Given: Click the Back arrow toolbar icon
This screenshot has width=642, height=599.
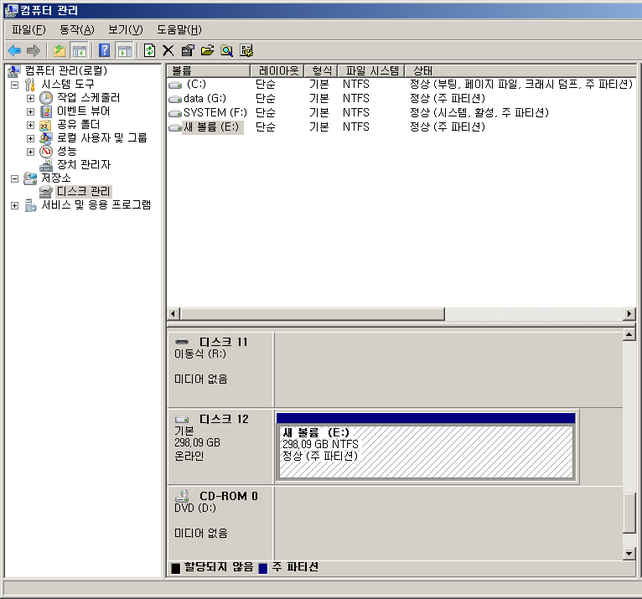Looking at the screenshot, I should [14, 50].
